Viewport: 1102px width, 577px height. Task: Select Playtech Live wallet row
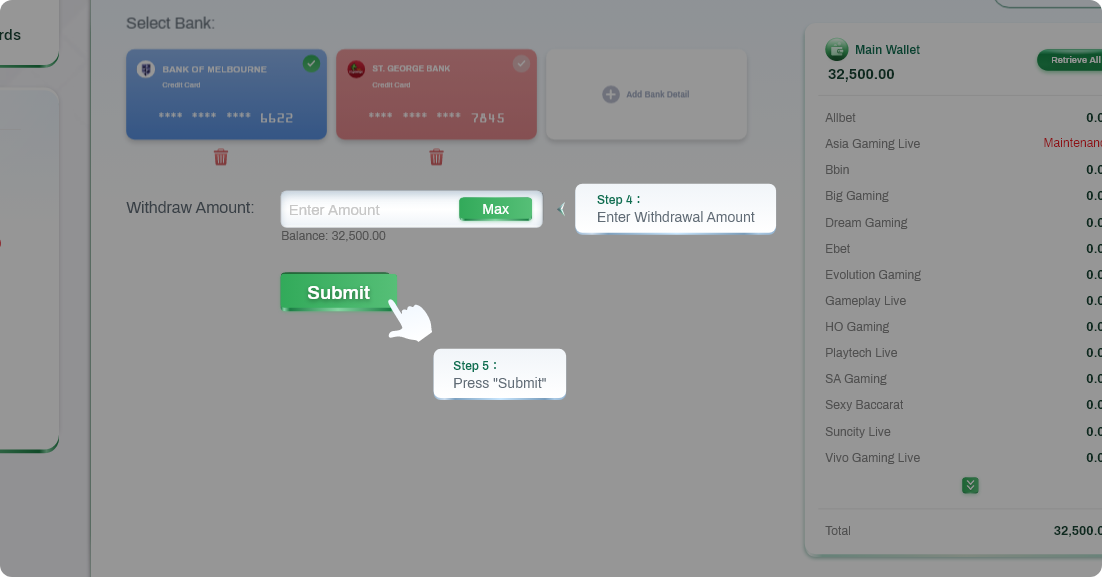(x=861, y=353)
